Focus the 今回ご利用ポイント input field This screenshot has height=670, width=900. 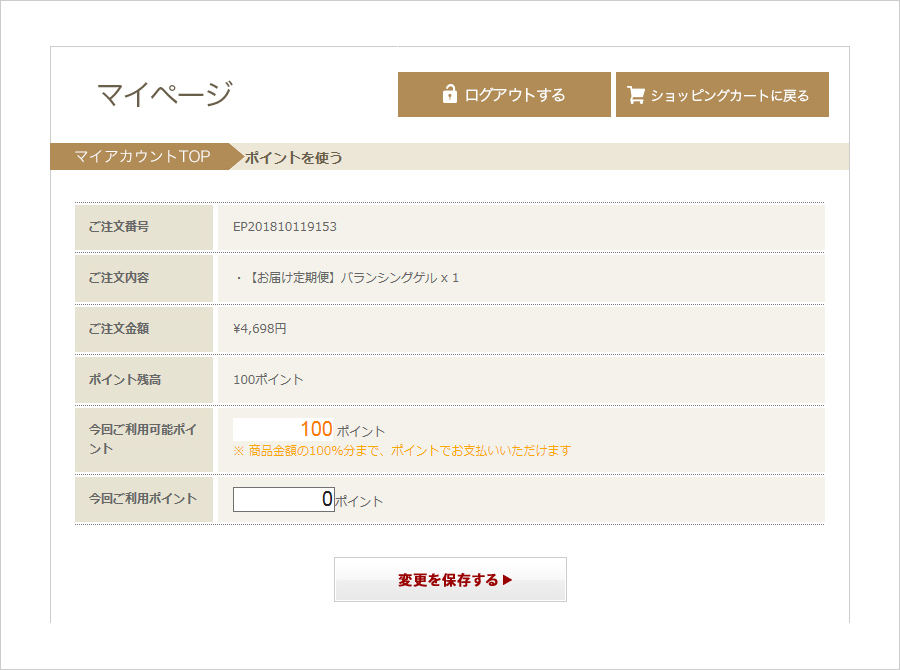[x=284, y=499]
